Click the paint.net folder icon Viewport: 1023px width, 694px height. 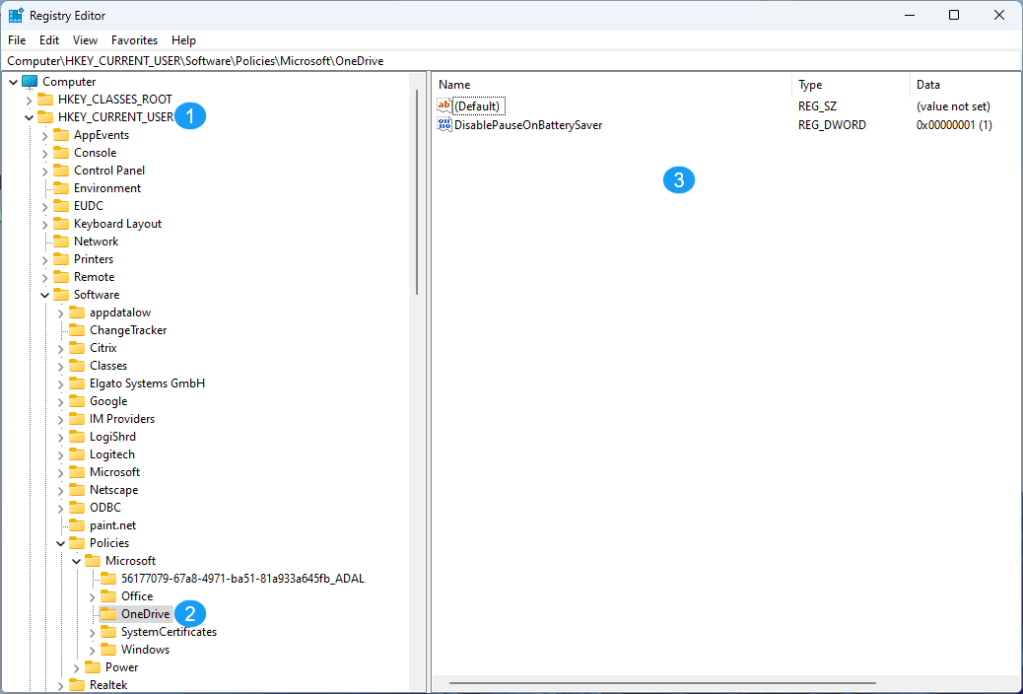(76, 524)
